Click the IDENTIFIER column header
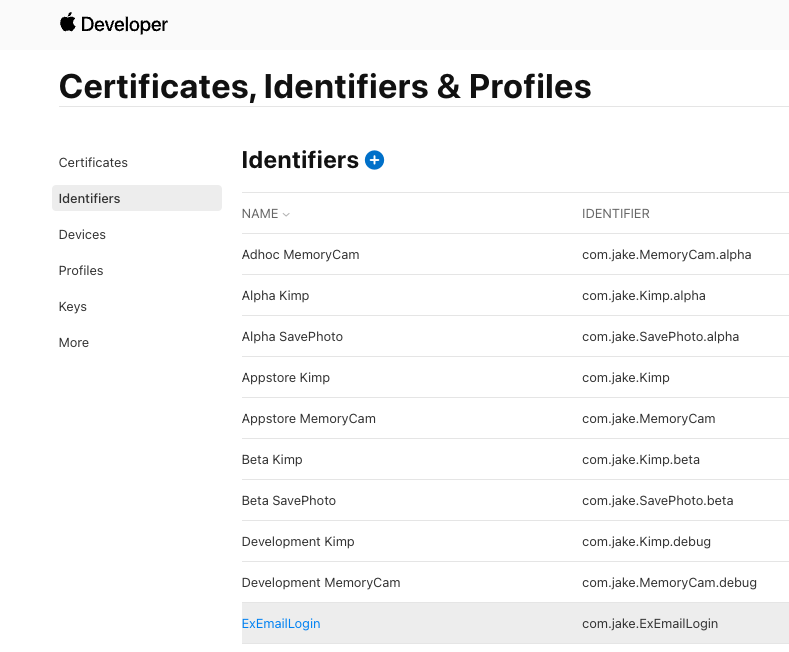Image resolution: width=789 pixels, height=652 pixels. [616, 214]
